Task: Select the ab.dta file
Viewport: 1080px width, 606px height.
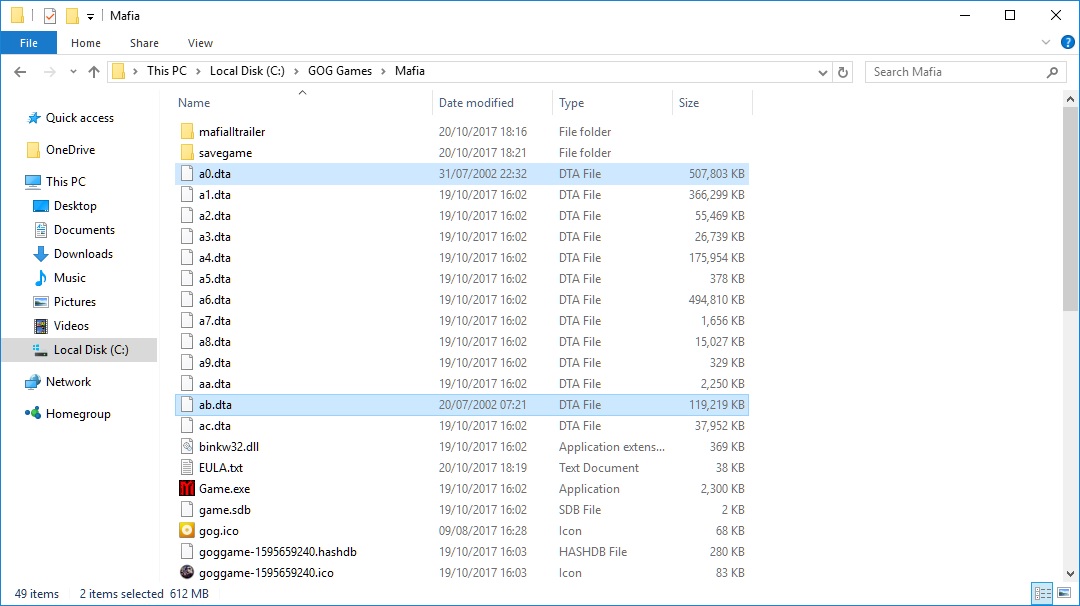Action: point(461,404)
